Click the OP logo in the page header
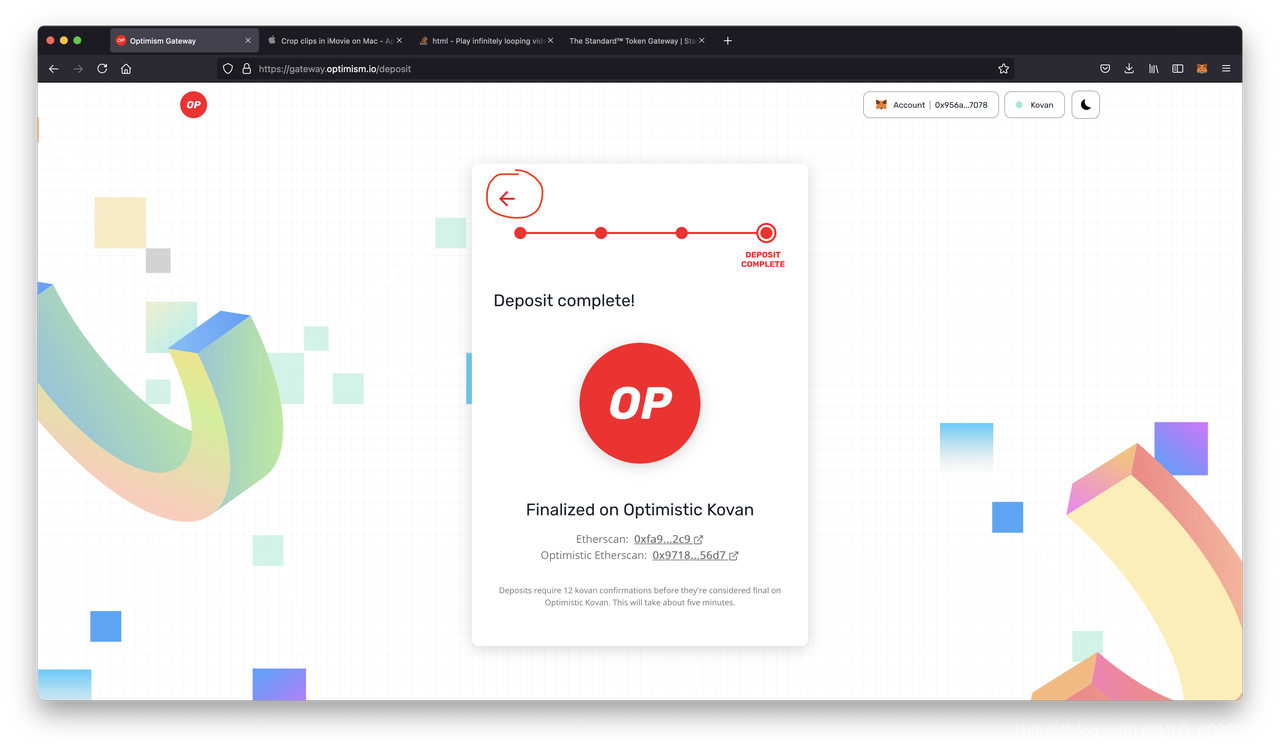Image resolution: width=1280 pixels, height=750 pixels. 194,104
